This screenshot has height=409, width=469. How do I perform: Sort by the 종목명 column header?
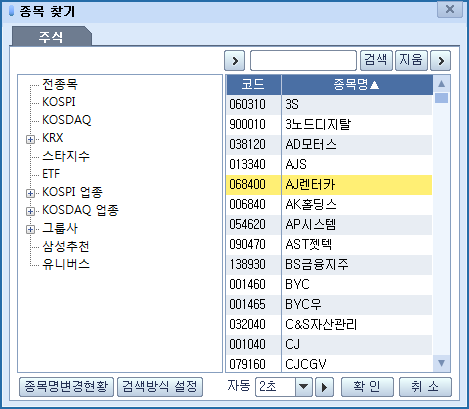pyautogui.click(x=357, y=85)
